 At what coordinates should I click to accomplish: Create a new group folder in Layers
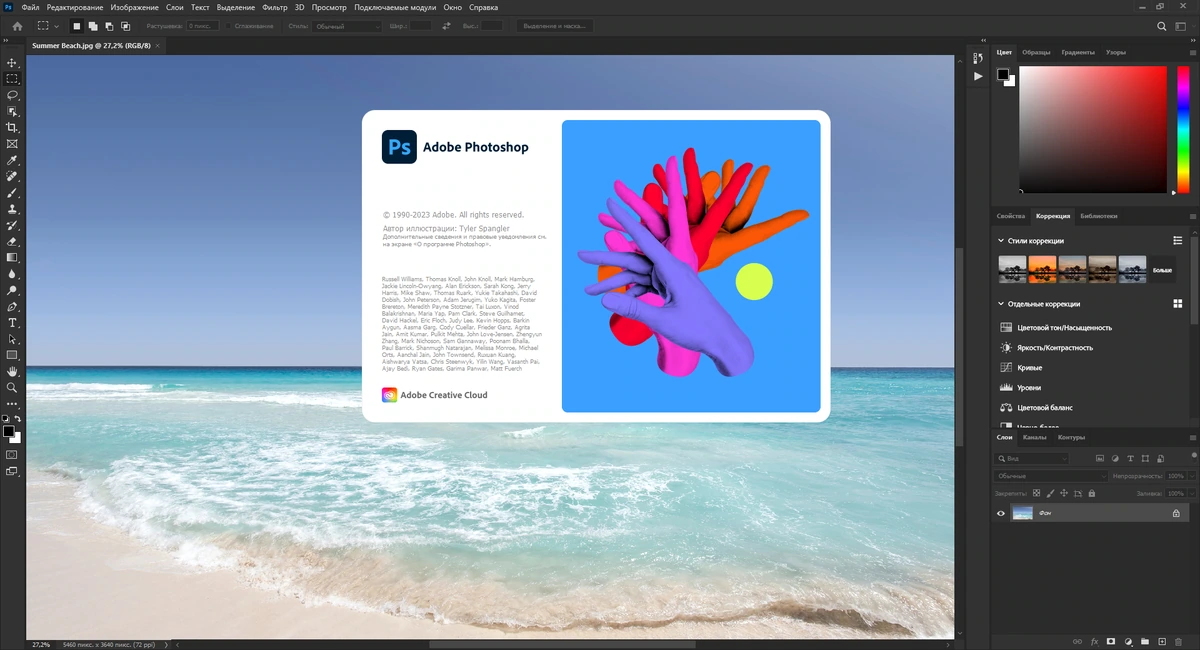click(x=1145, y=641)
